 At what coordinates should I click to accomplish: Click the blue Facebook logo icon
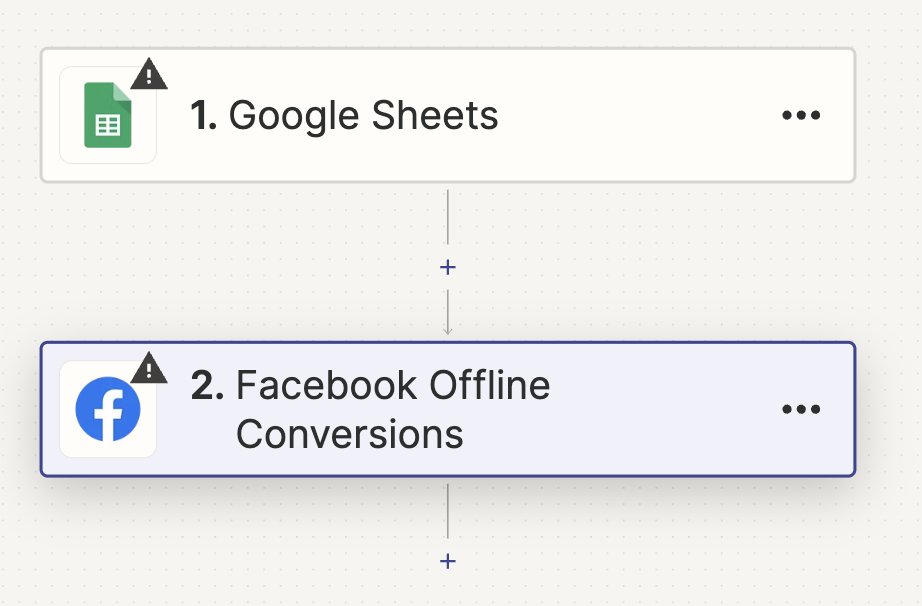(x=108, y=409)
